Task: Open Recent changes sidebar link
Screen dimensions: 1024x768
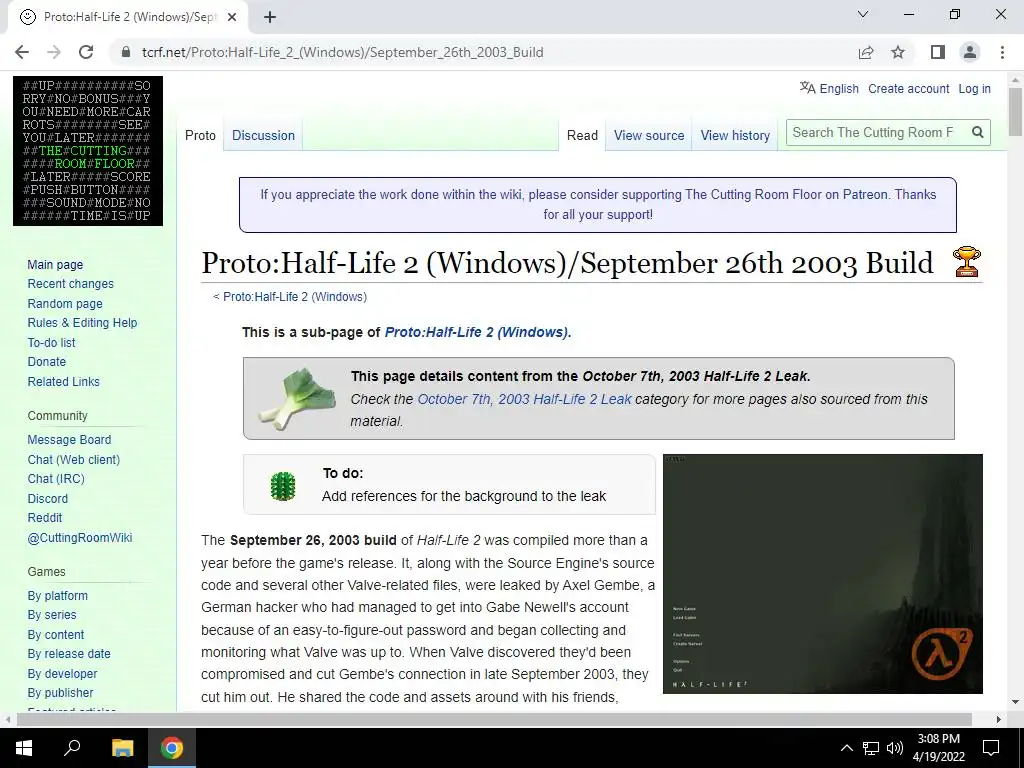Action: click(71, 283)
